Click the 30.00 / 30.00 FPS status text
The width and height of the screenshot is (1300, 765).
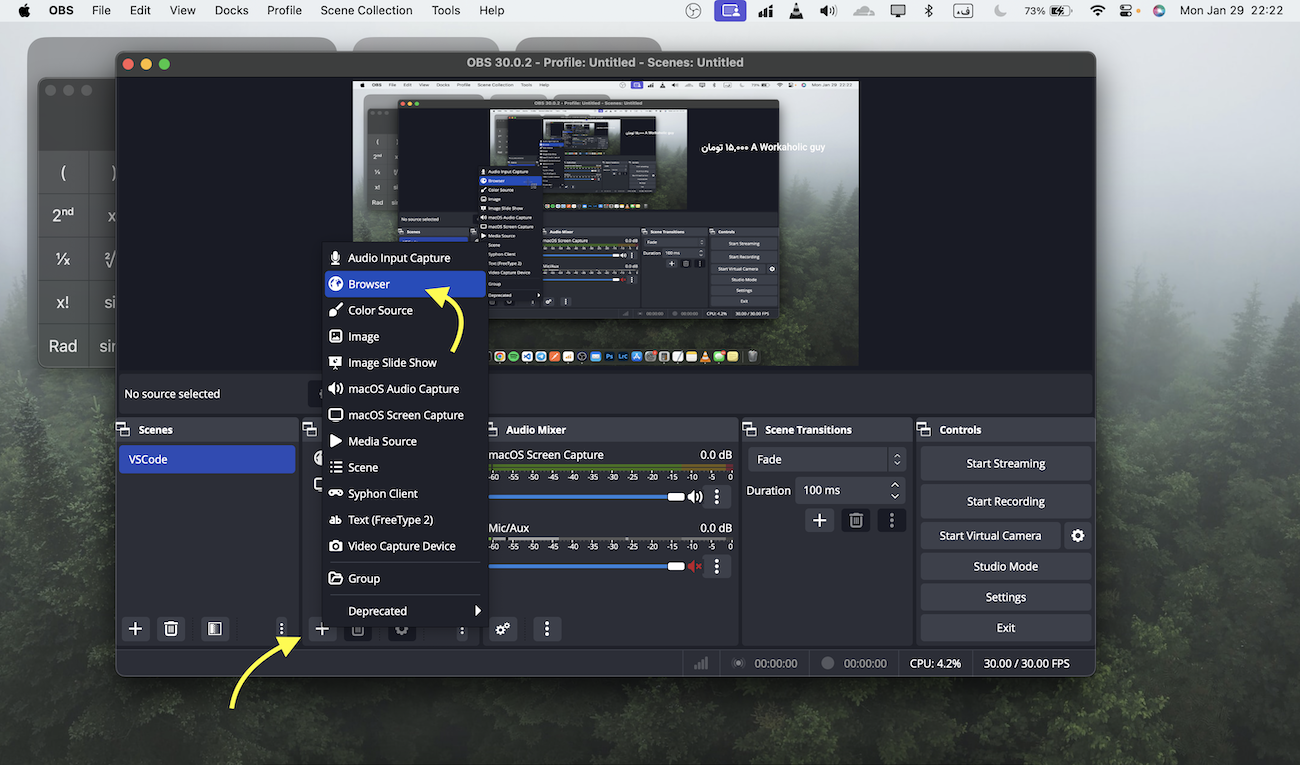[x=1026, y=663]
